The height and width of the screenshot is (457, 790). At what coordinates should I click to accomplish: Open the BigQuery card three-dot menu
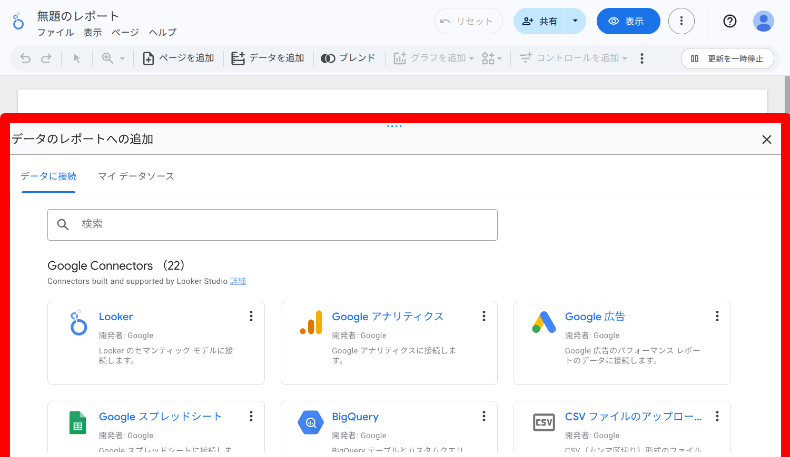(484, 416)
